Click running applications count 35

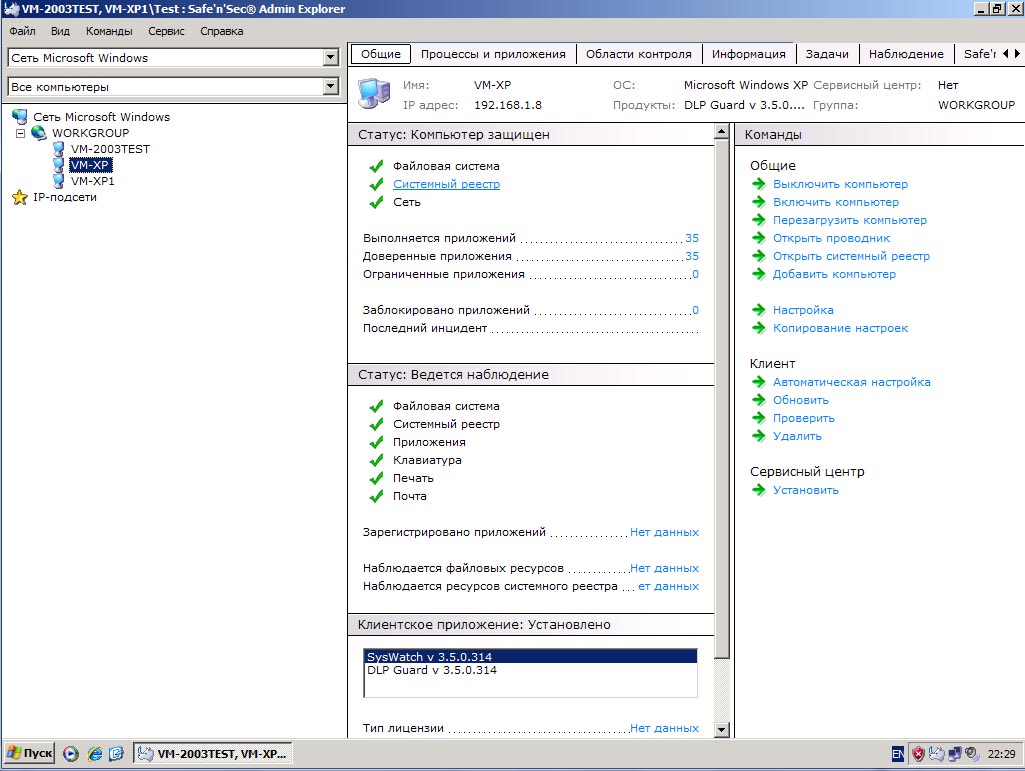tap(692, 238)
